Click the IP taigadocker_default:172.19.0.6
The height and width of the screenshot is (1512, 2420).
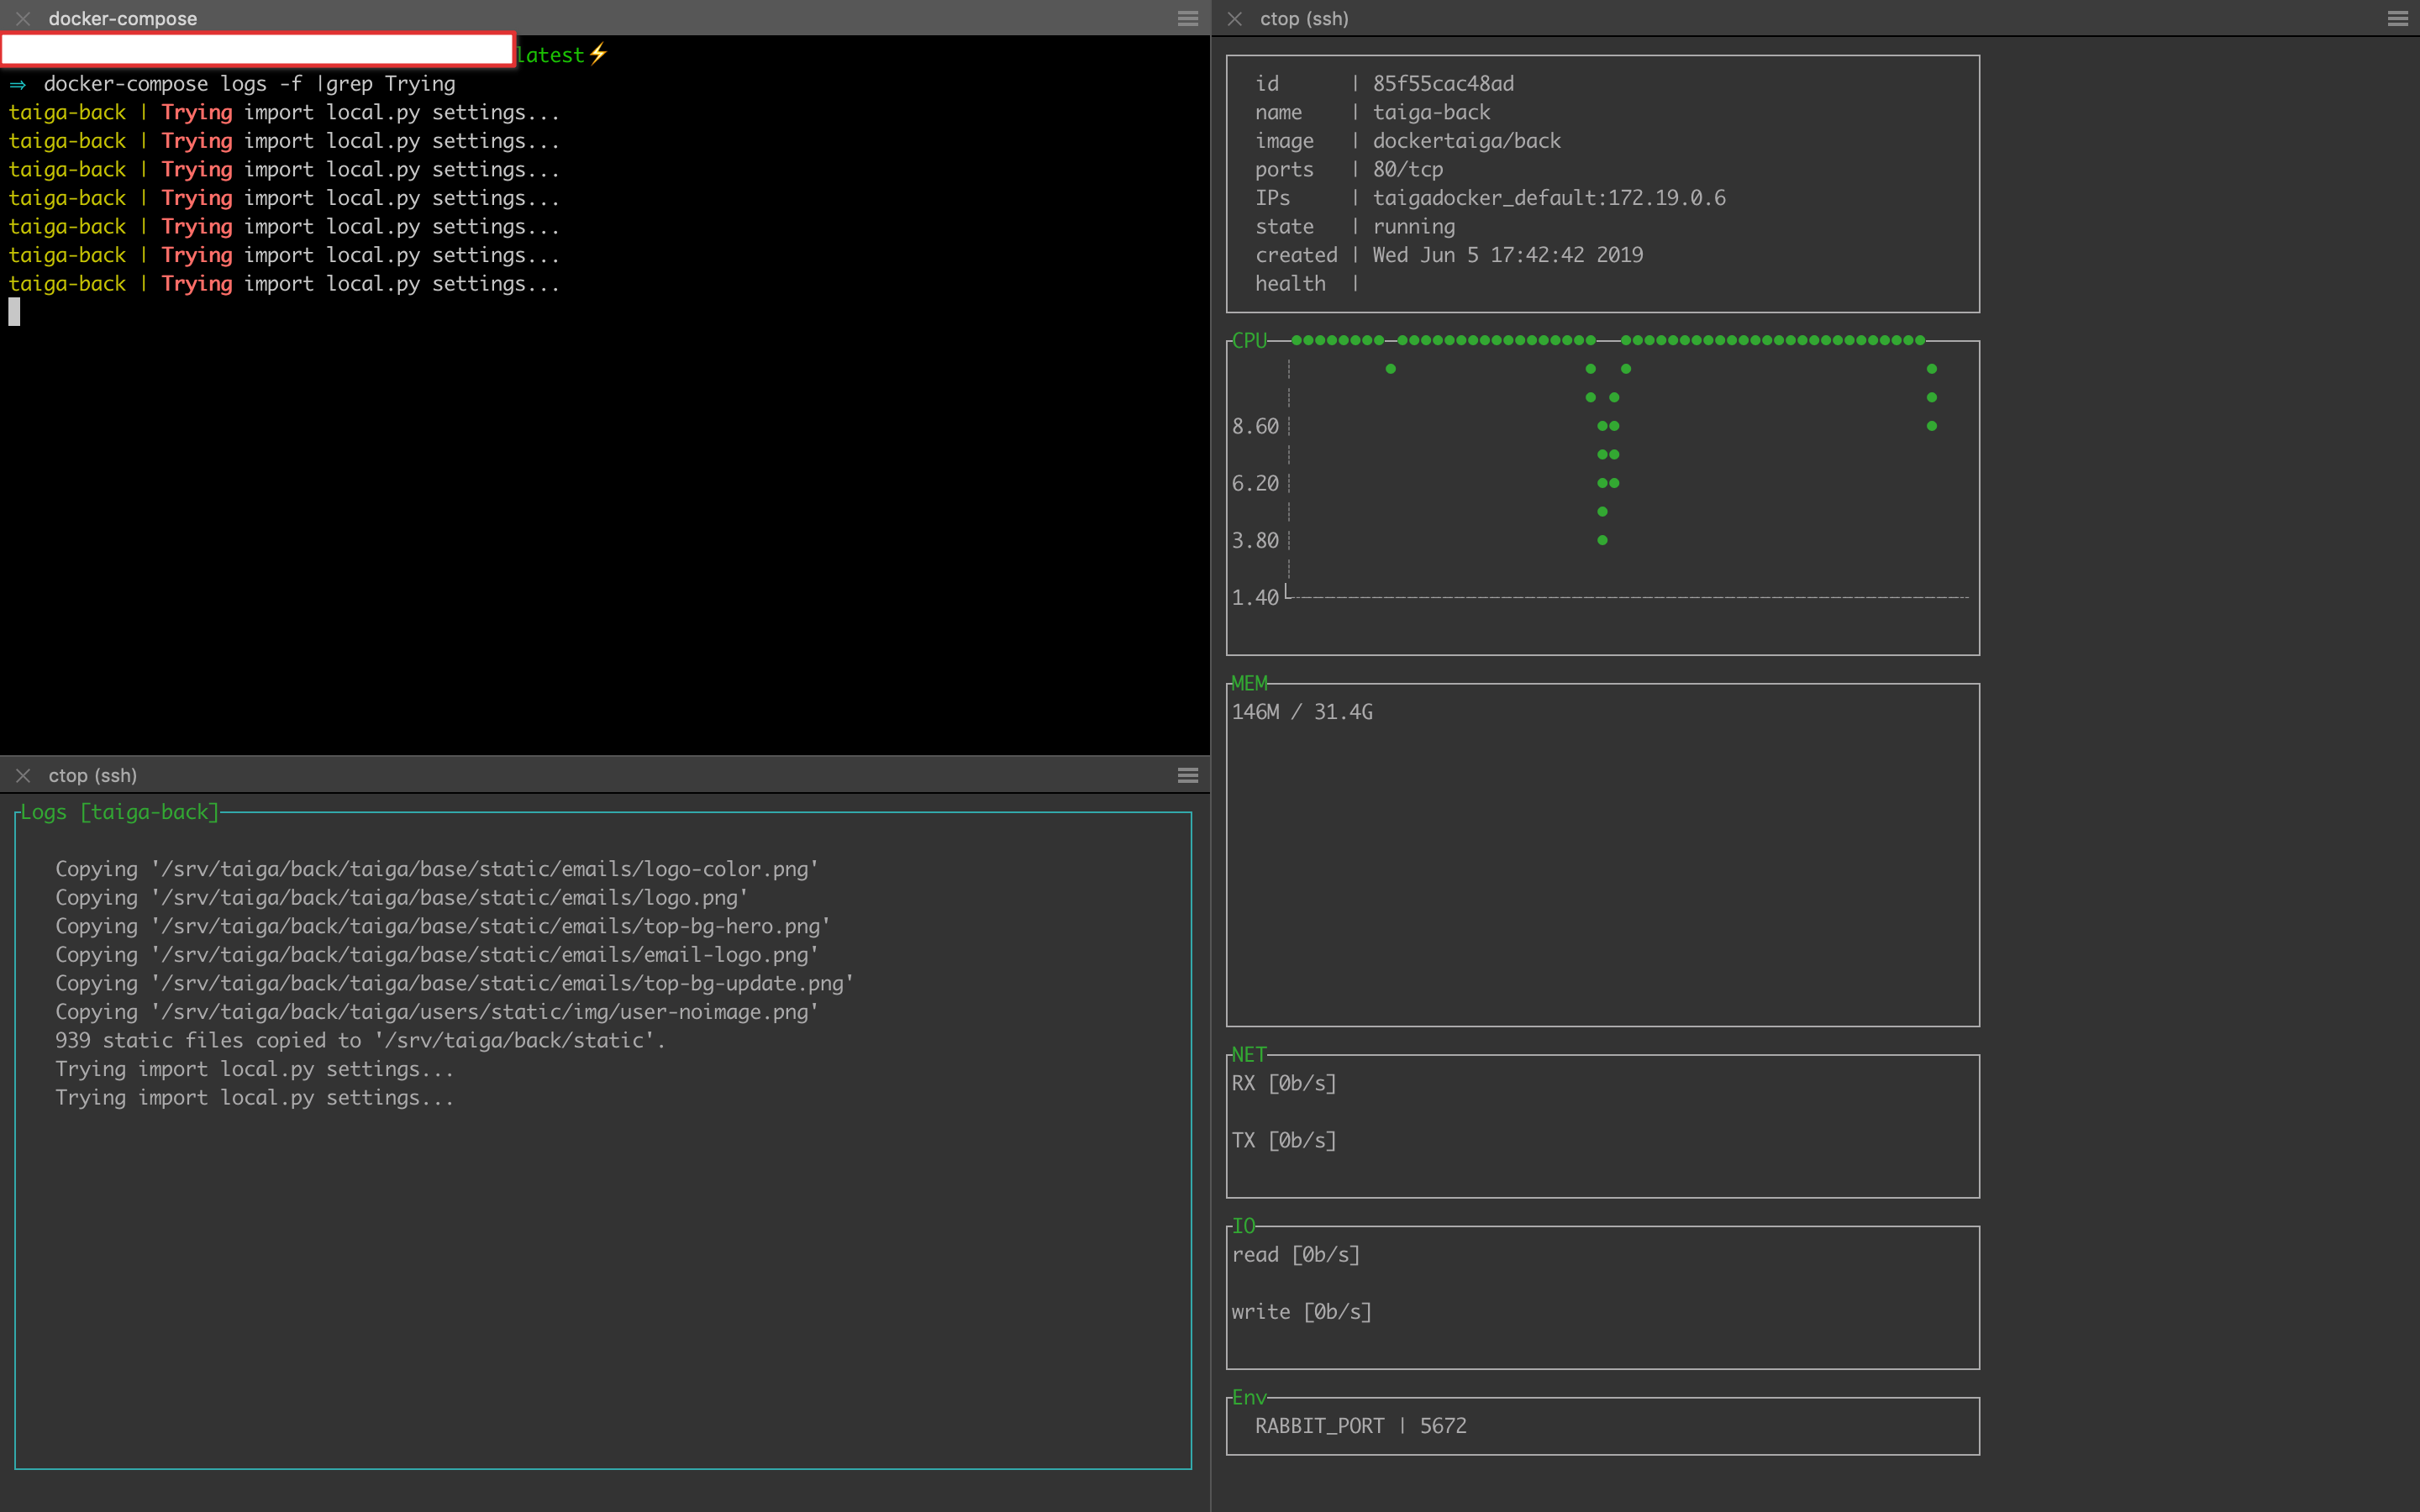coord(1549,198)
